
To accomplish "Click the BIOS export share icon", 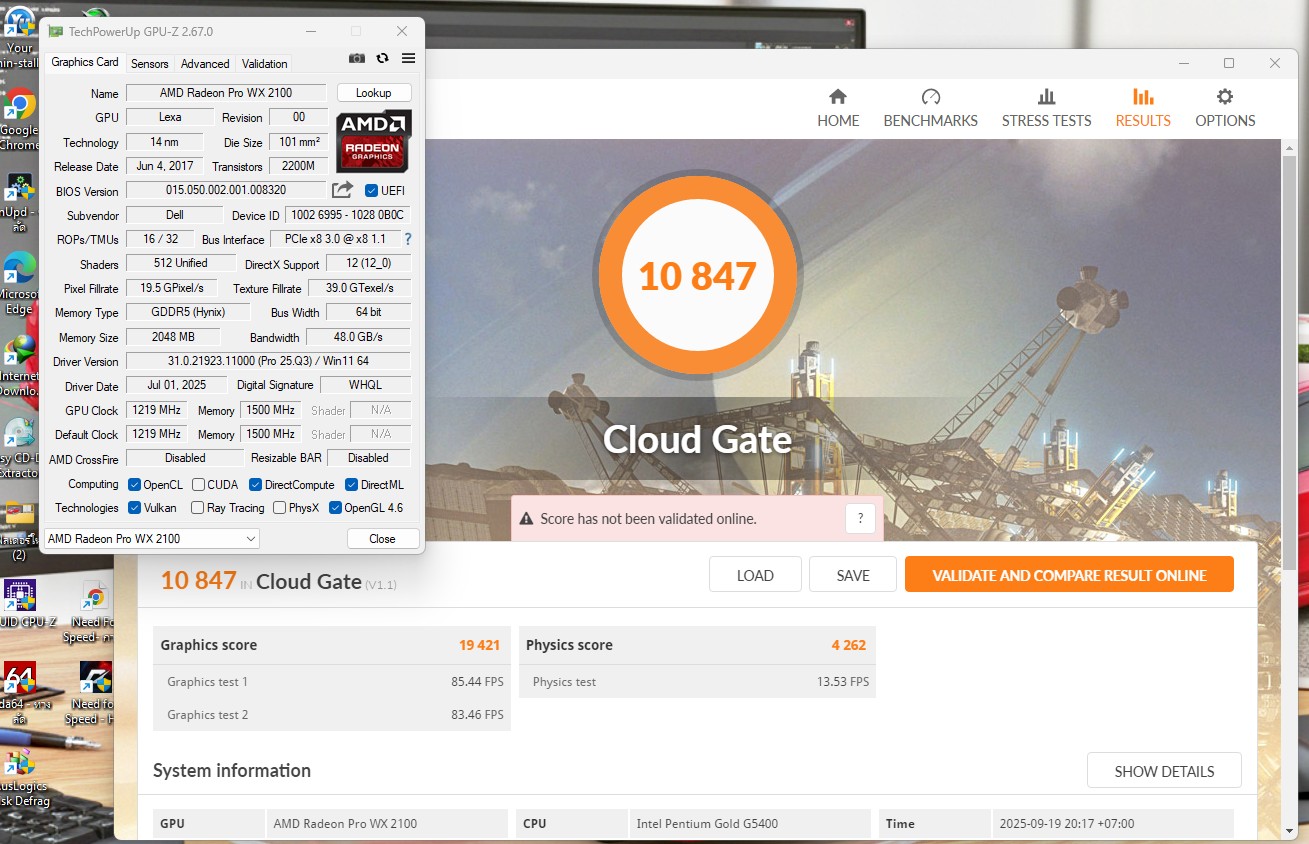I will (x=342, y=190).
